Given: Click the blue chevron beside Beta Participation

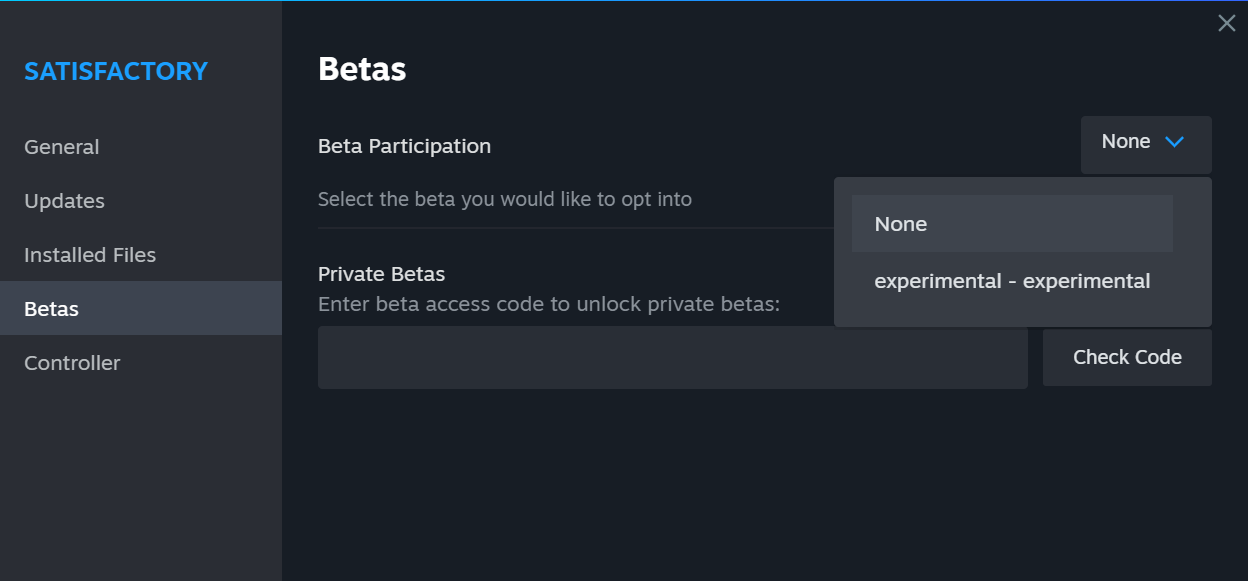Looking at the screenshot, I should point(1174,143).
